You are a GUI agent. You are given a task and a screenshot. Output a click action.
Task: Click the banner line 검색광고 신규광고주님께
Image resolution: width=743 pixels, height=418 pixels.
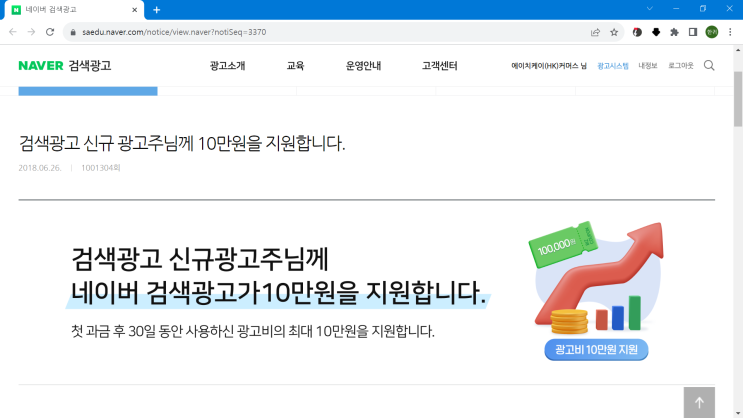tap(199, 259)
